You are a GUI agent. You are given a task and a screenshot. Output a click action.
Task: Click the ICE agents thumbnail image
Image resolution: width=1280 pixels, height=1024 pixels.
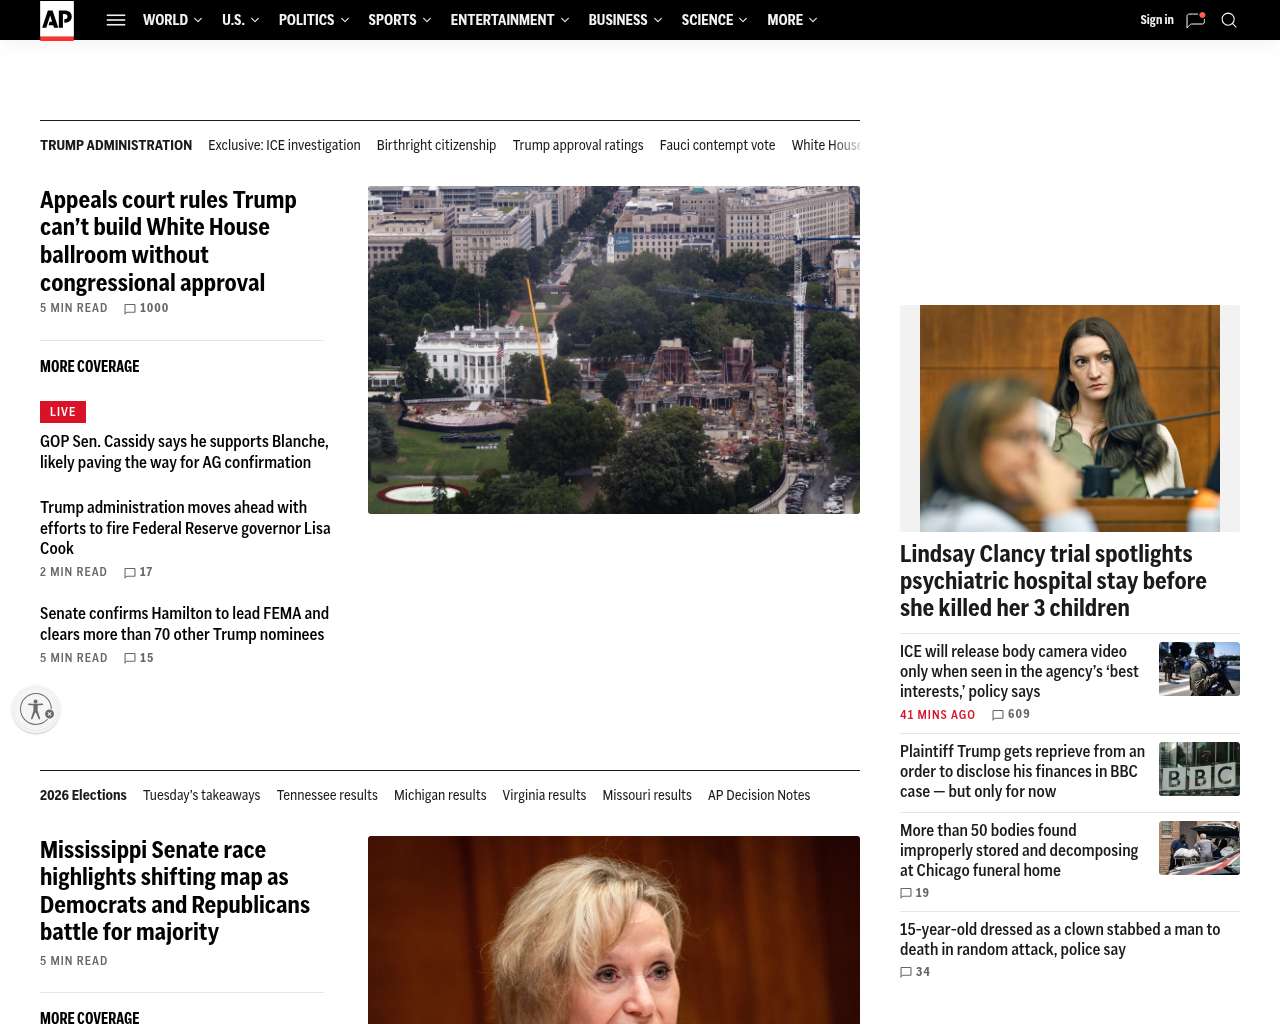1199,669
